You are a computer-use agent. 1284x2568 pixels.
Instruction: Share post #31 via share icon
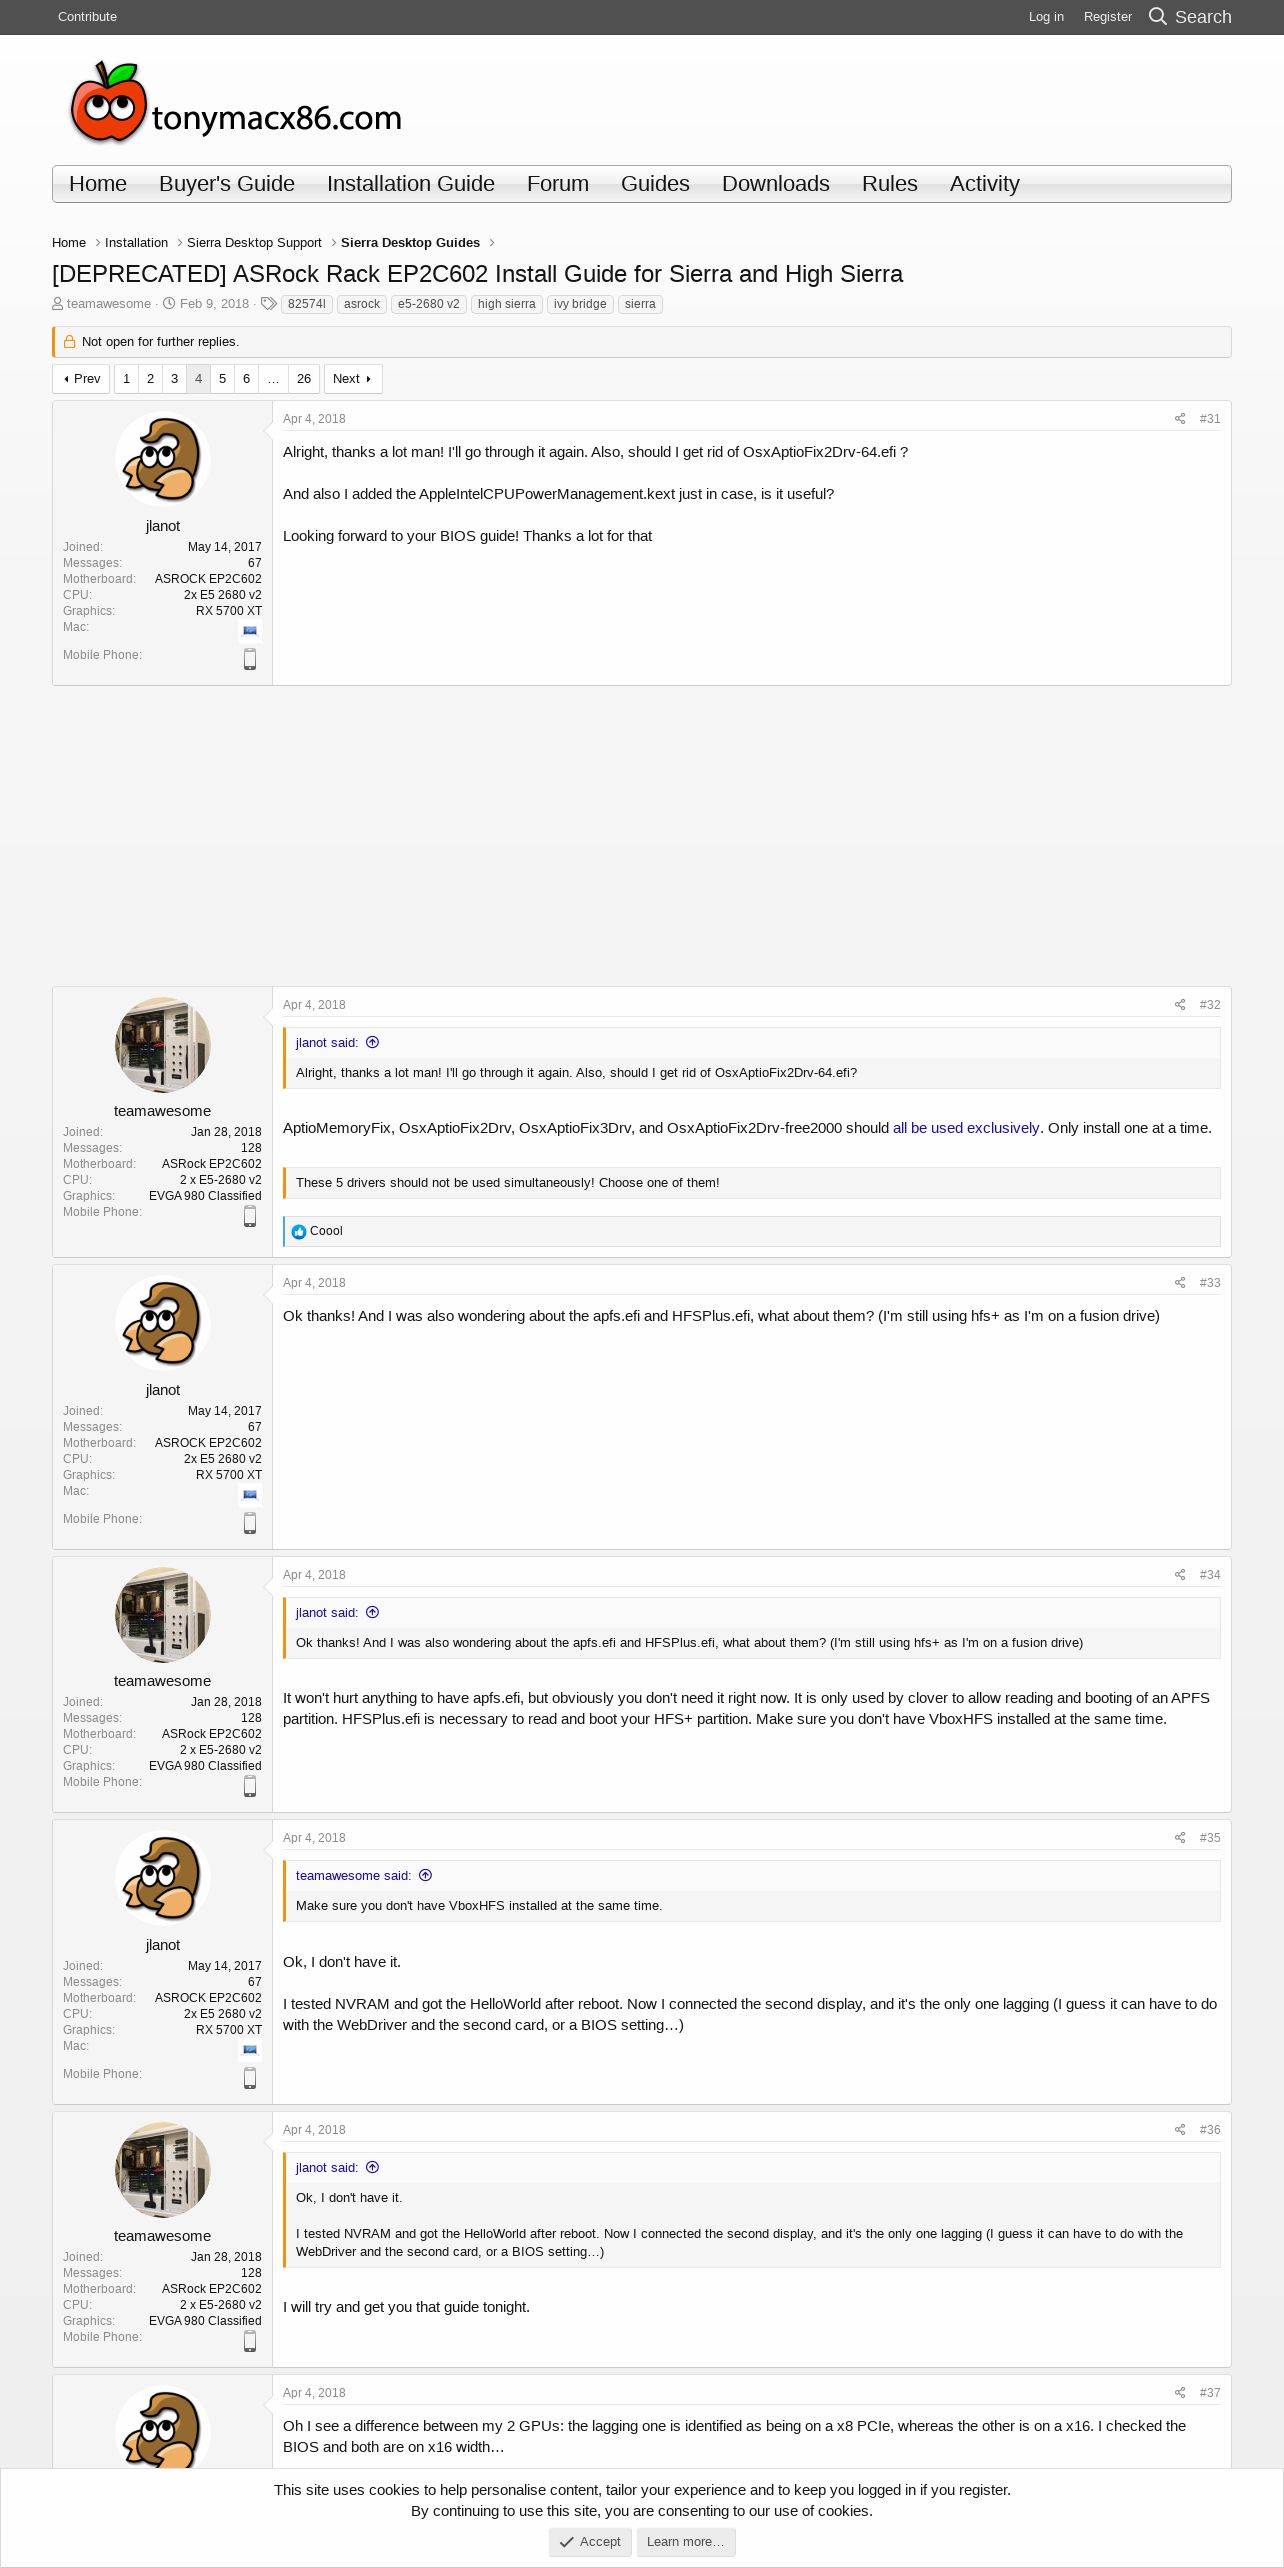coord(1180,419)
